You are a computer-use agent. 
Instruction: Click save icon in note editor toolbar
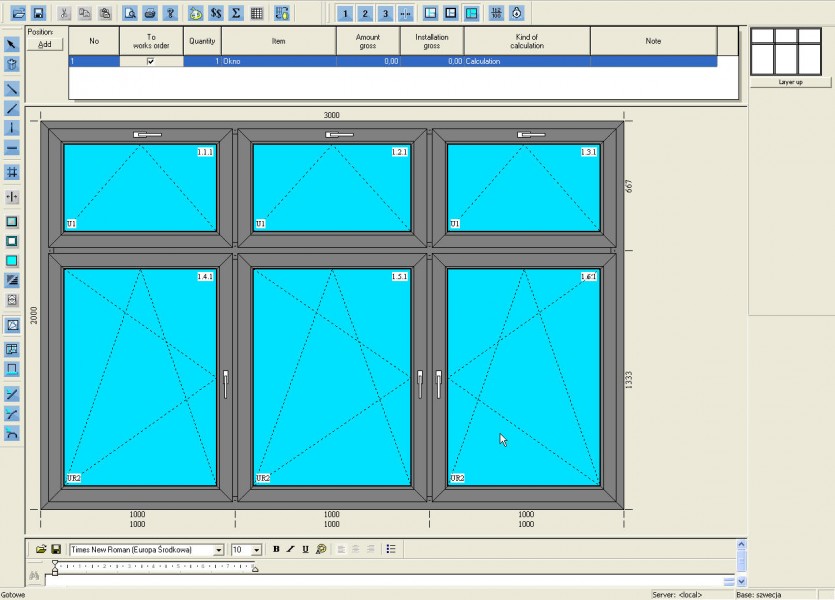[55, 549]
